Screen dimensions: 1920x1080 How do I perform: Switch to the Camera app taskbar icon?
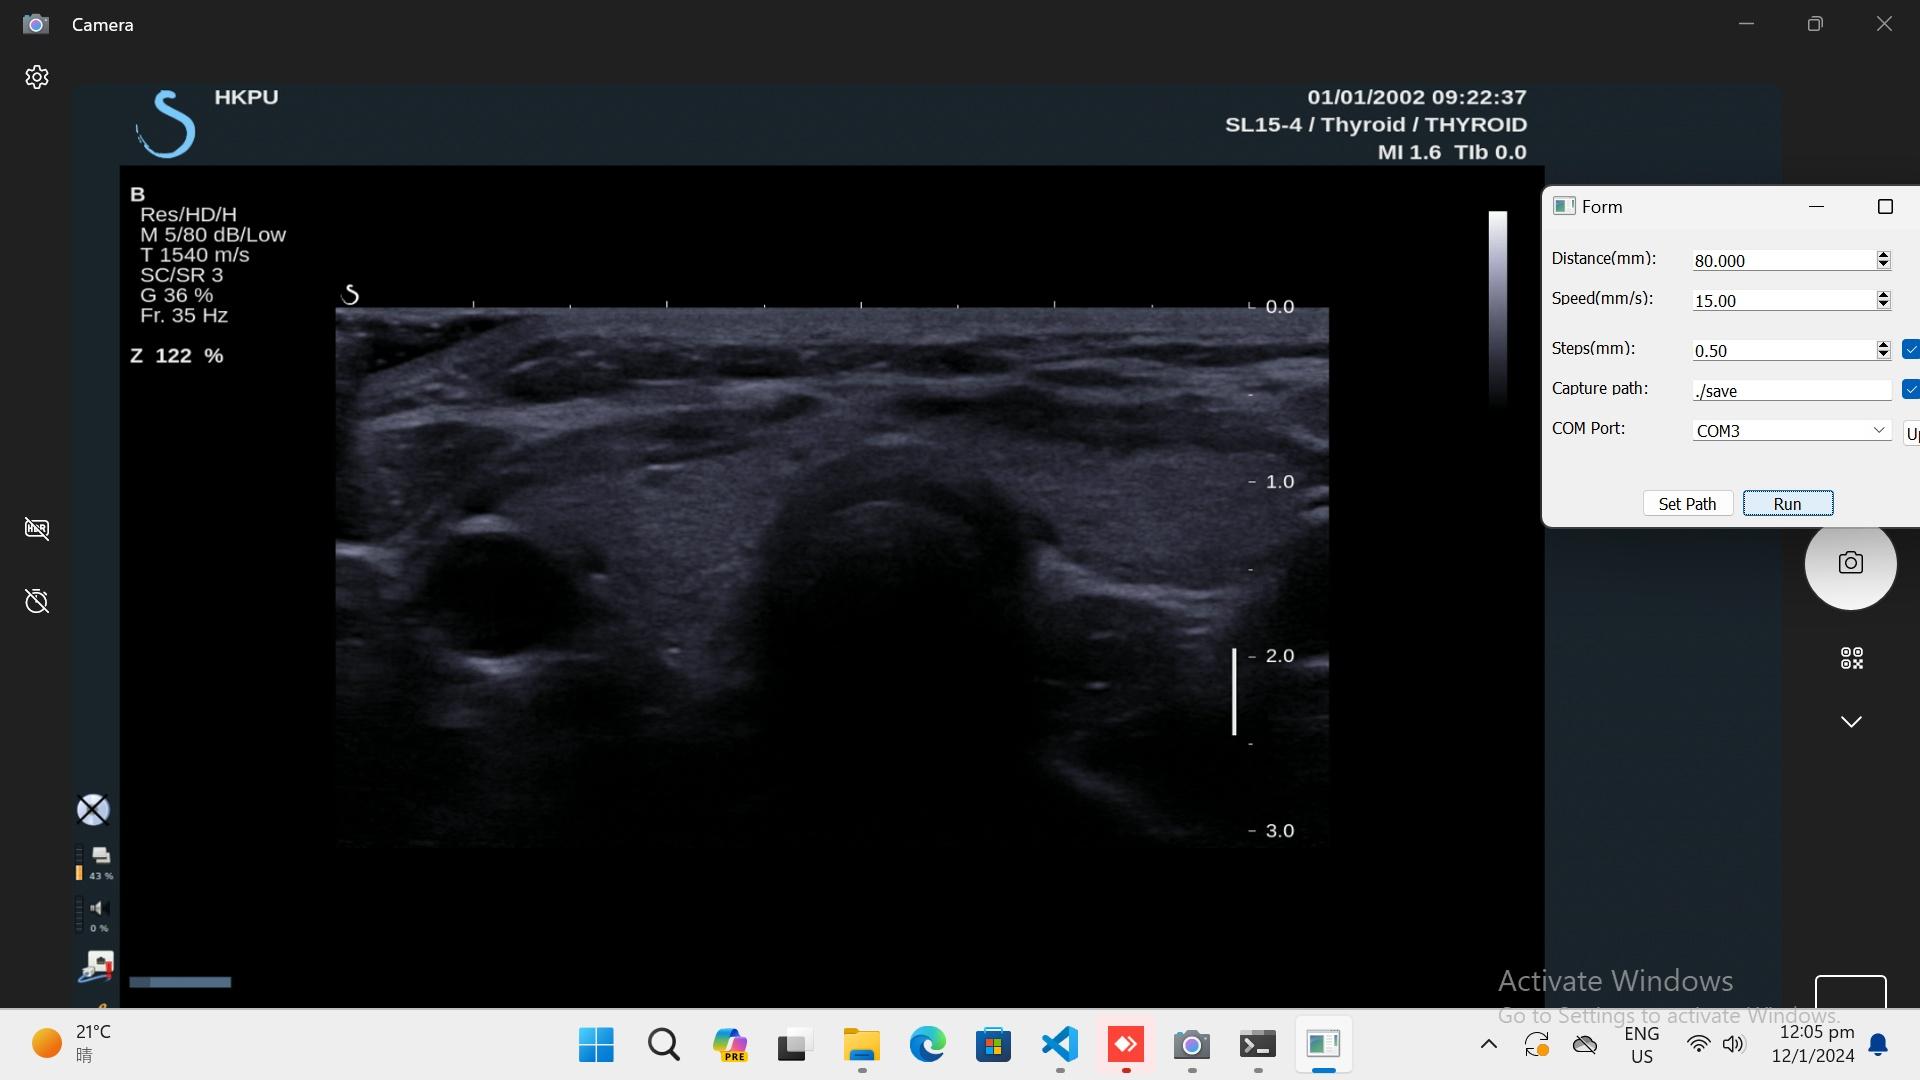1192,1045
